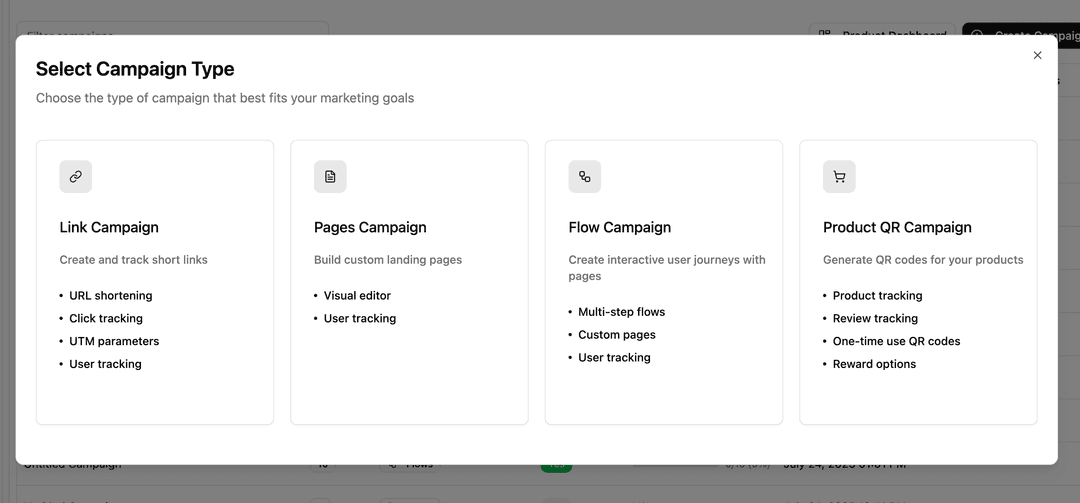
Task: Close the Select Campaign Type dialog
Action: pyautogui.click(x=1037, y=56)
